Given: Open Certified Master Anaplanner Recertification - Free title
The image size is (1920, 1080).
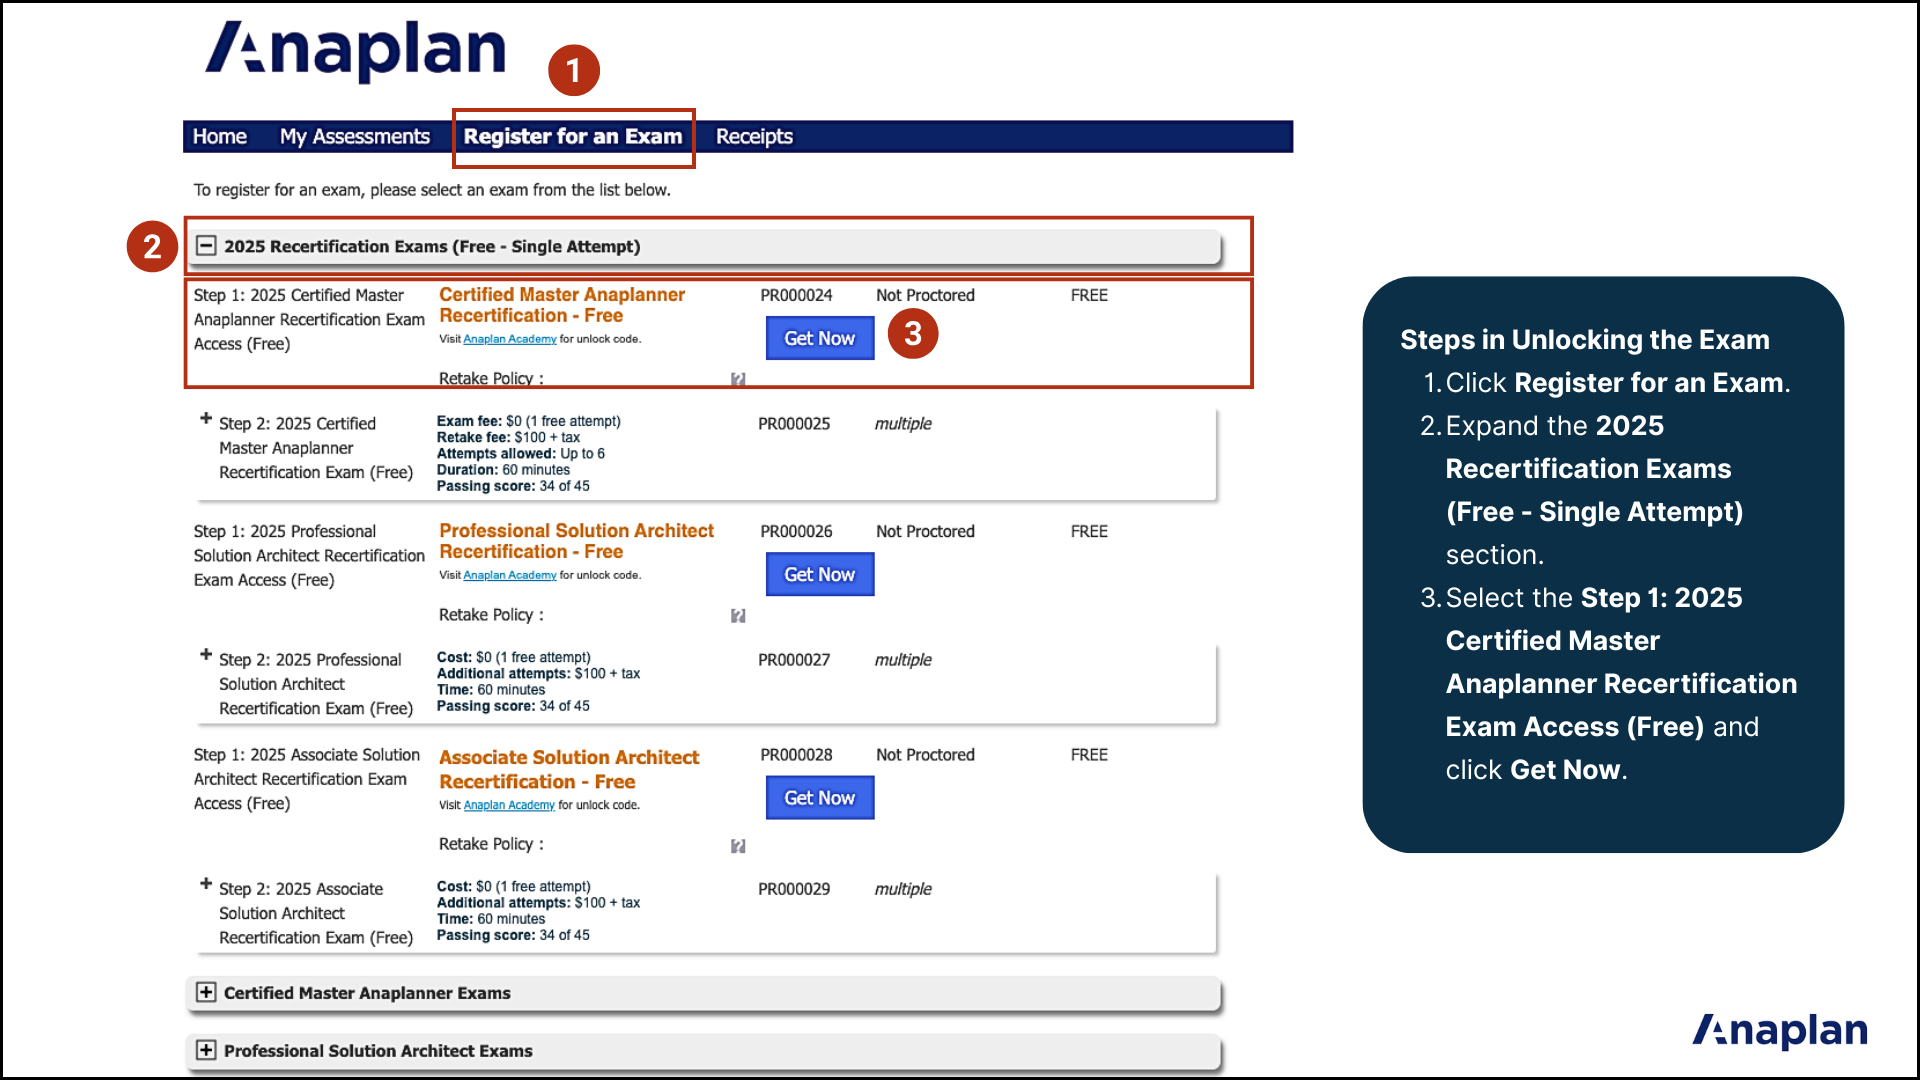Looking at the screenshot, I should coord(562,305).
